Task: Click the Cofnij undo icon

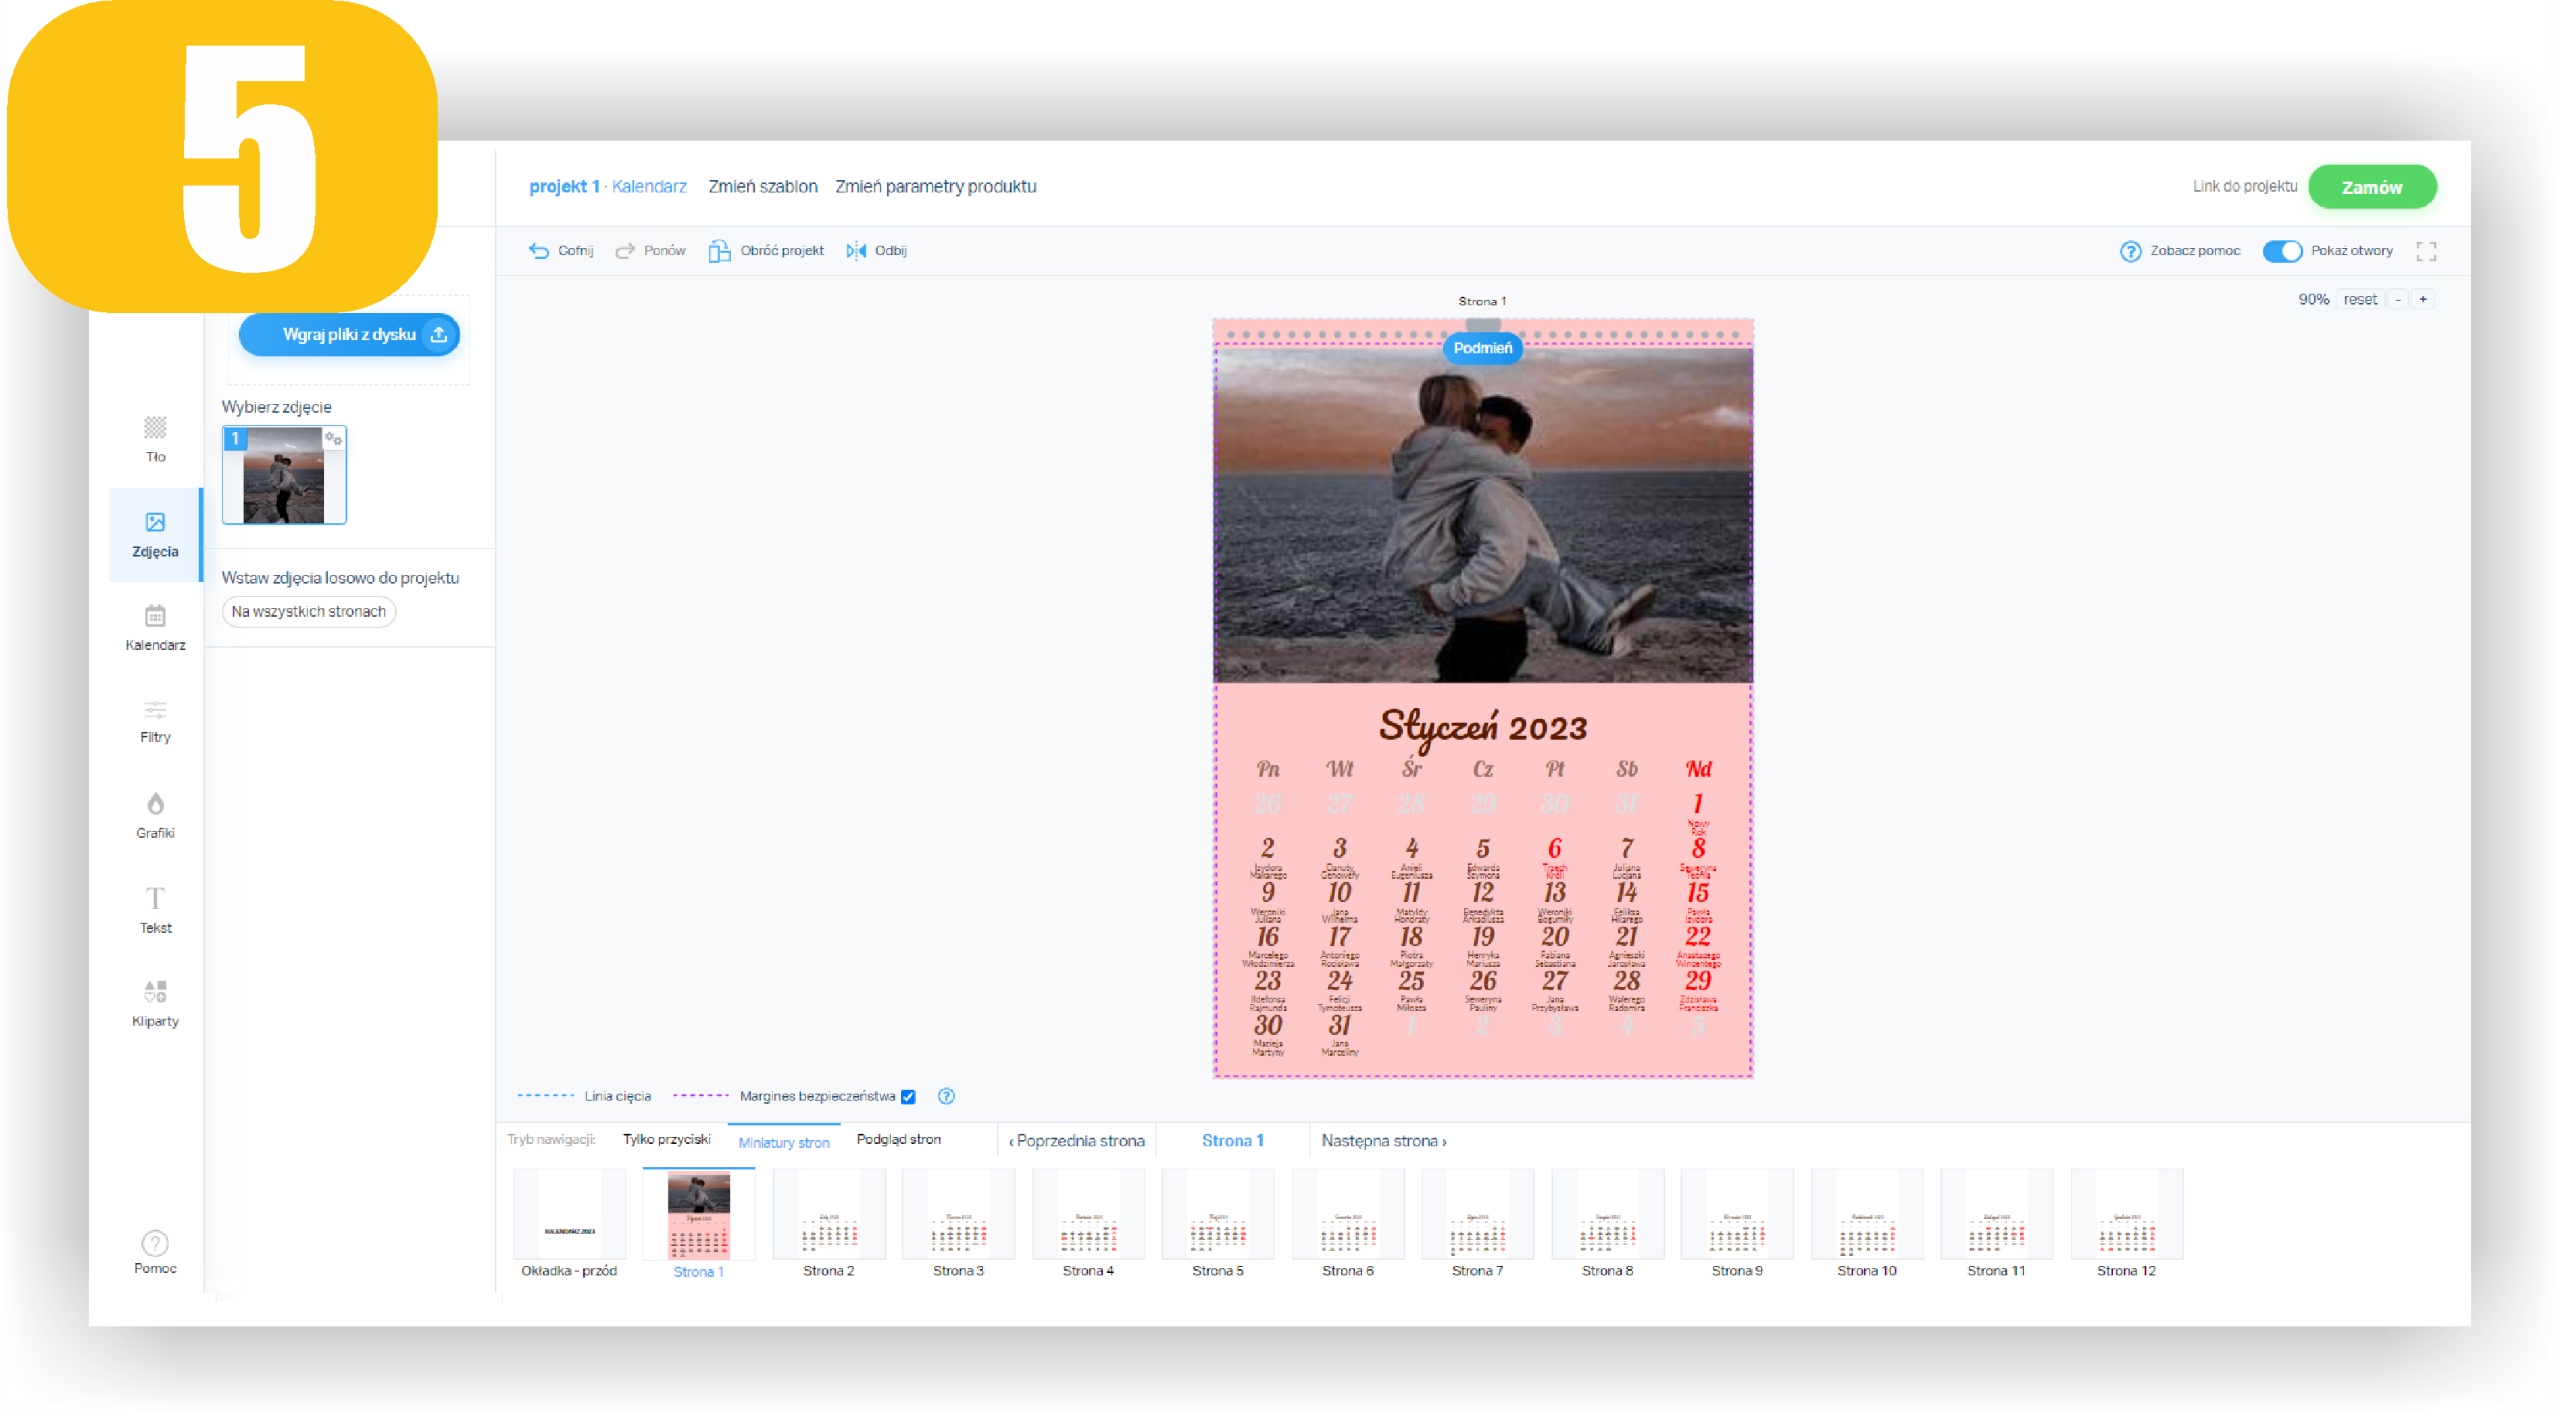Action: [x=539, y=251]
